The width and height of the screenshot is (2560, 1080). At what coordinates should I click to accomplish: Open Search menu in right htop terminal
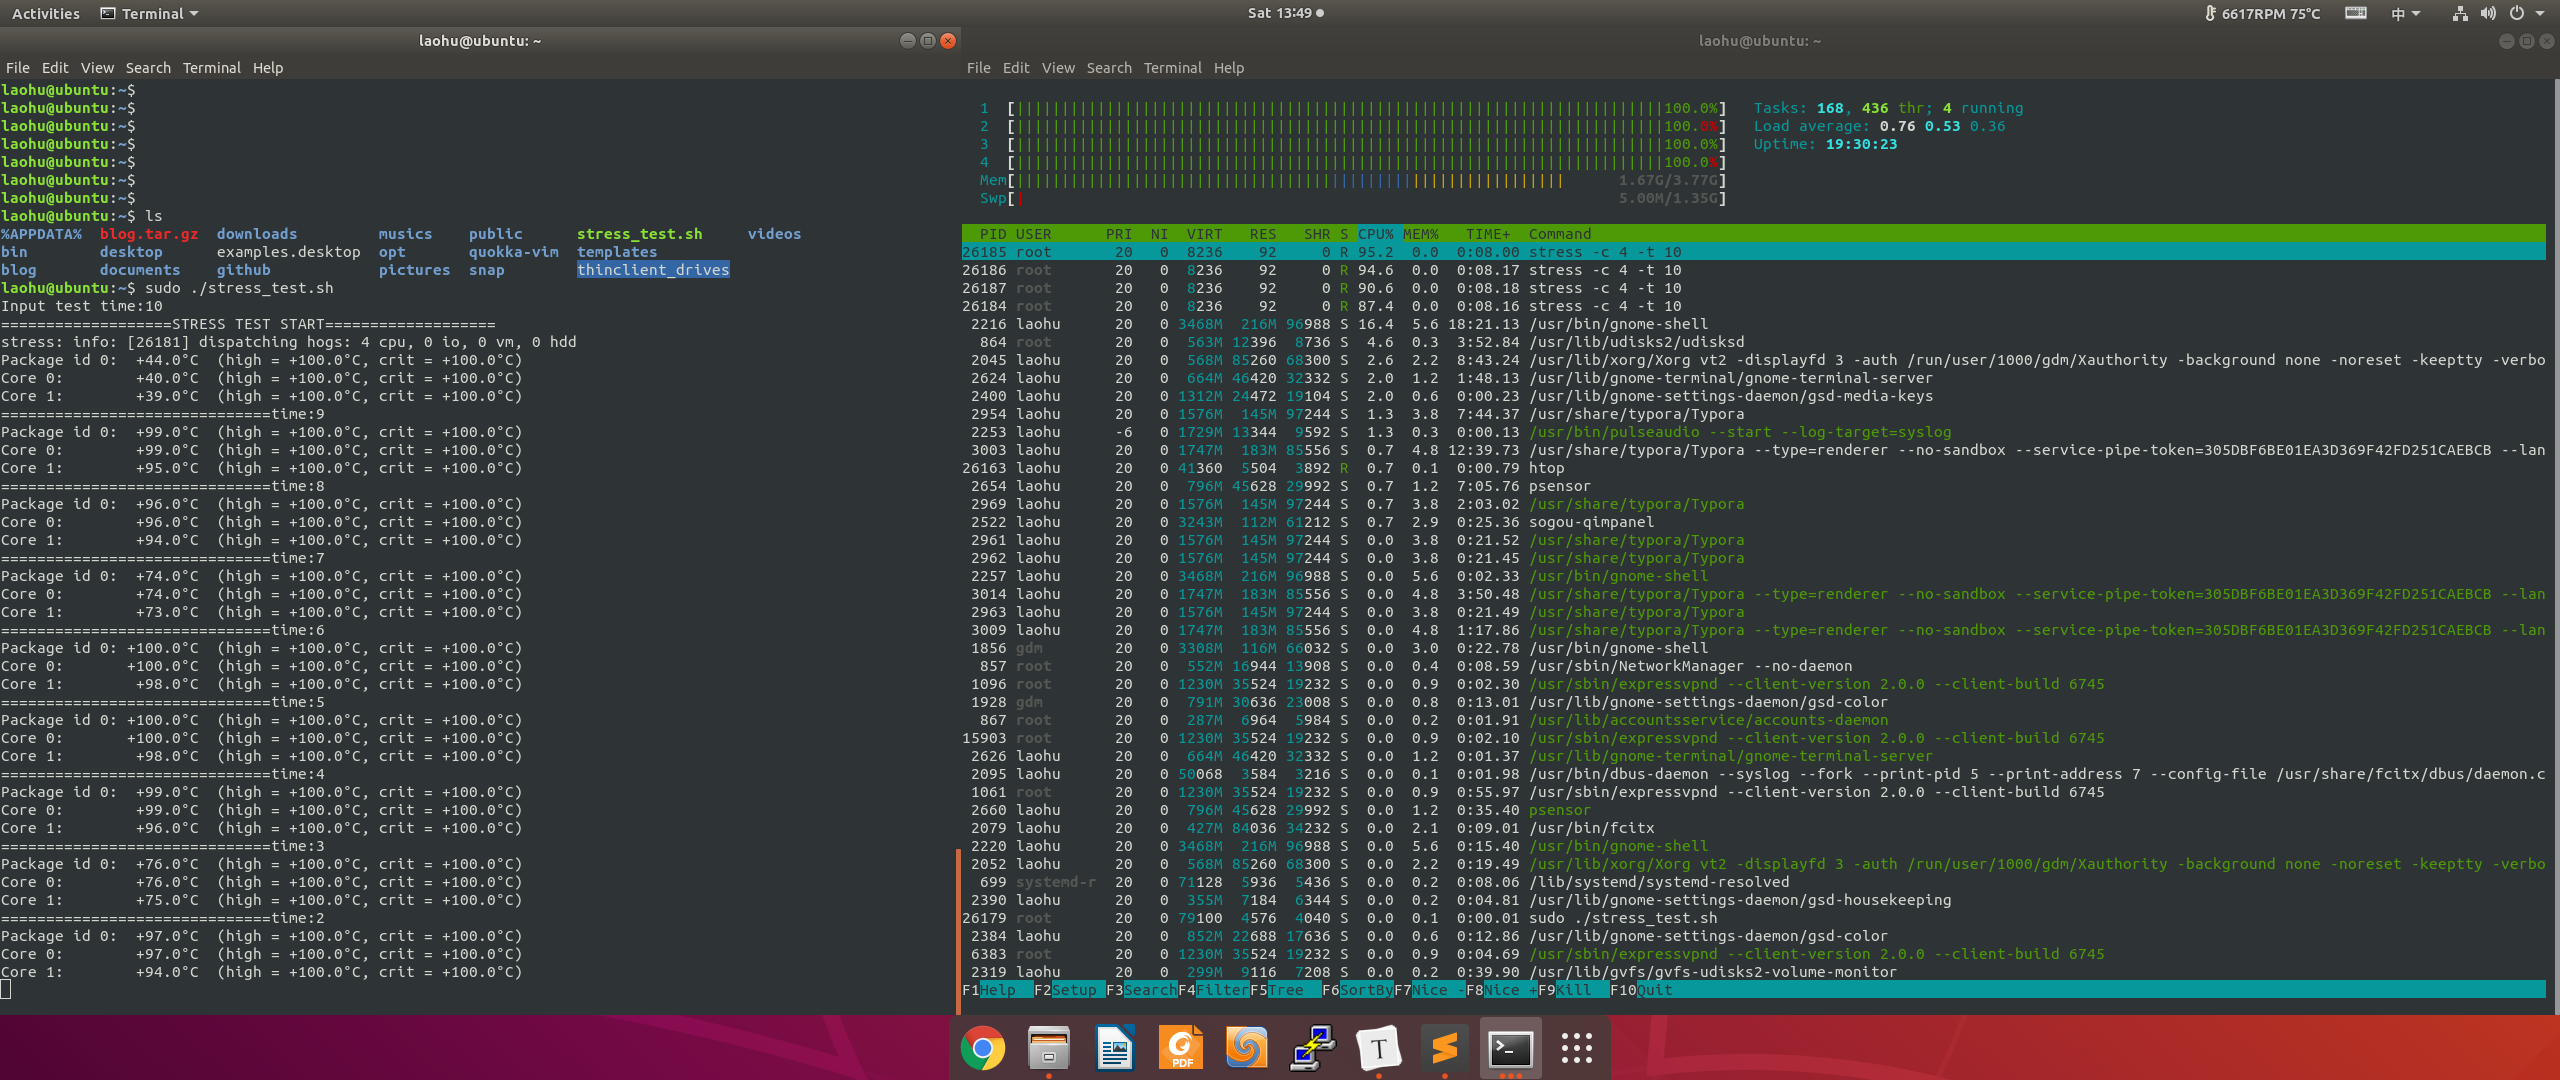tap(1109, 68)
